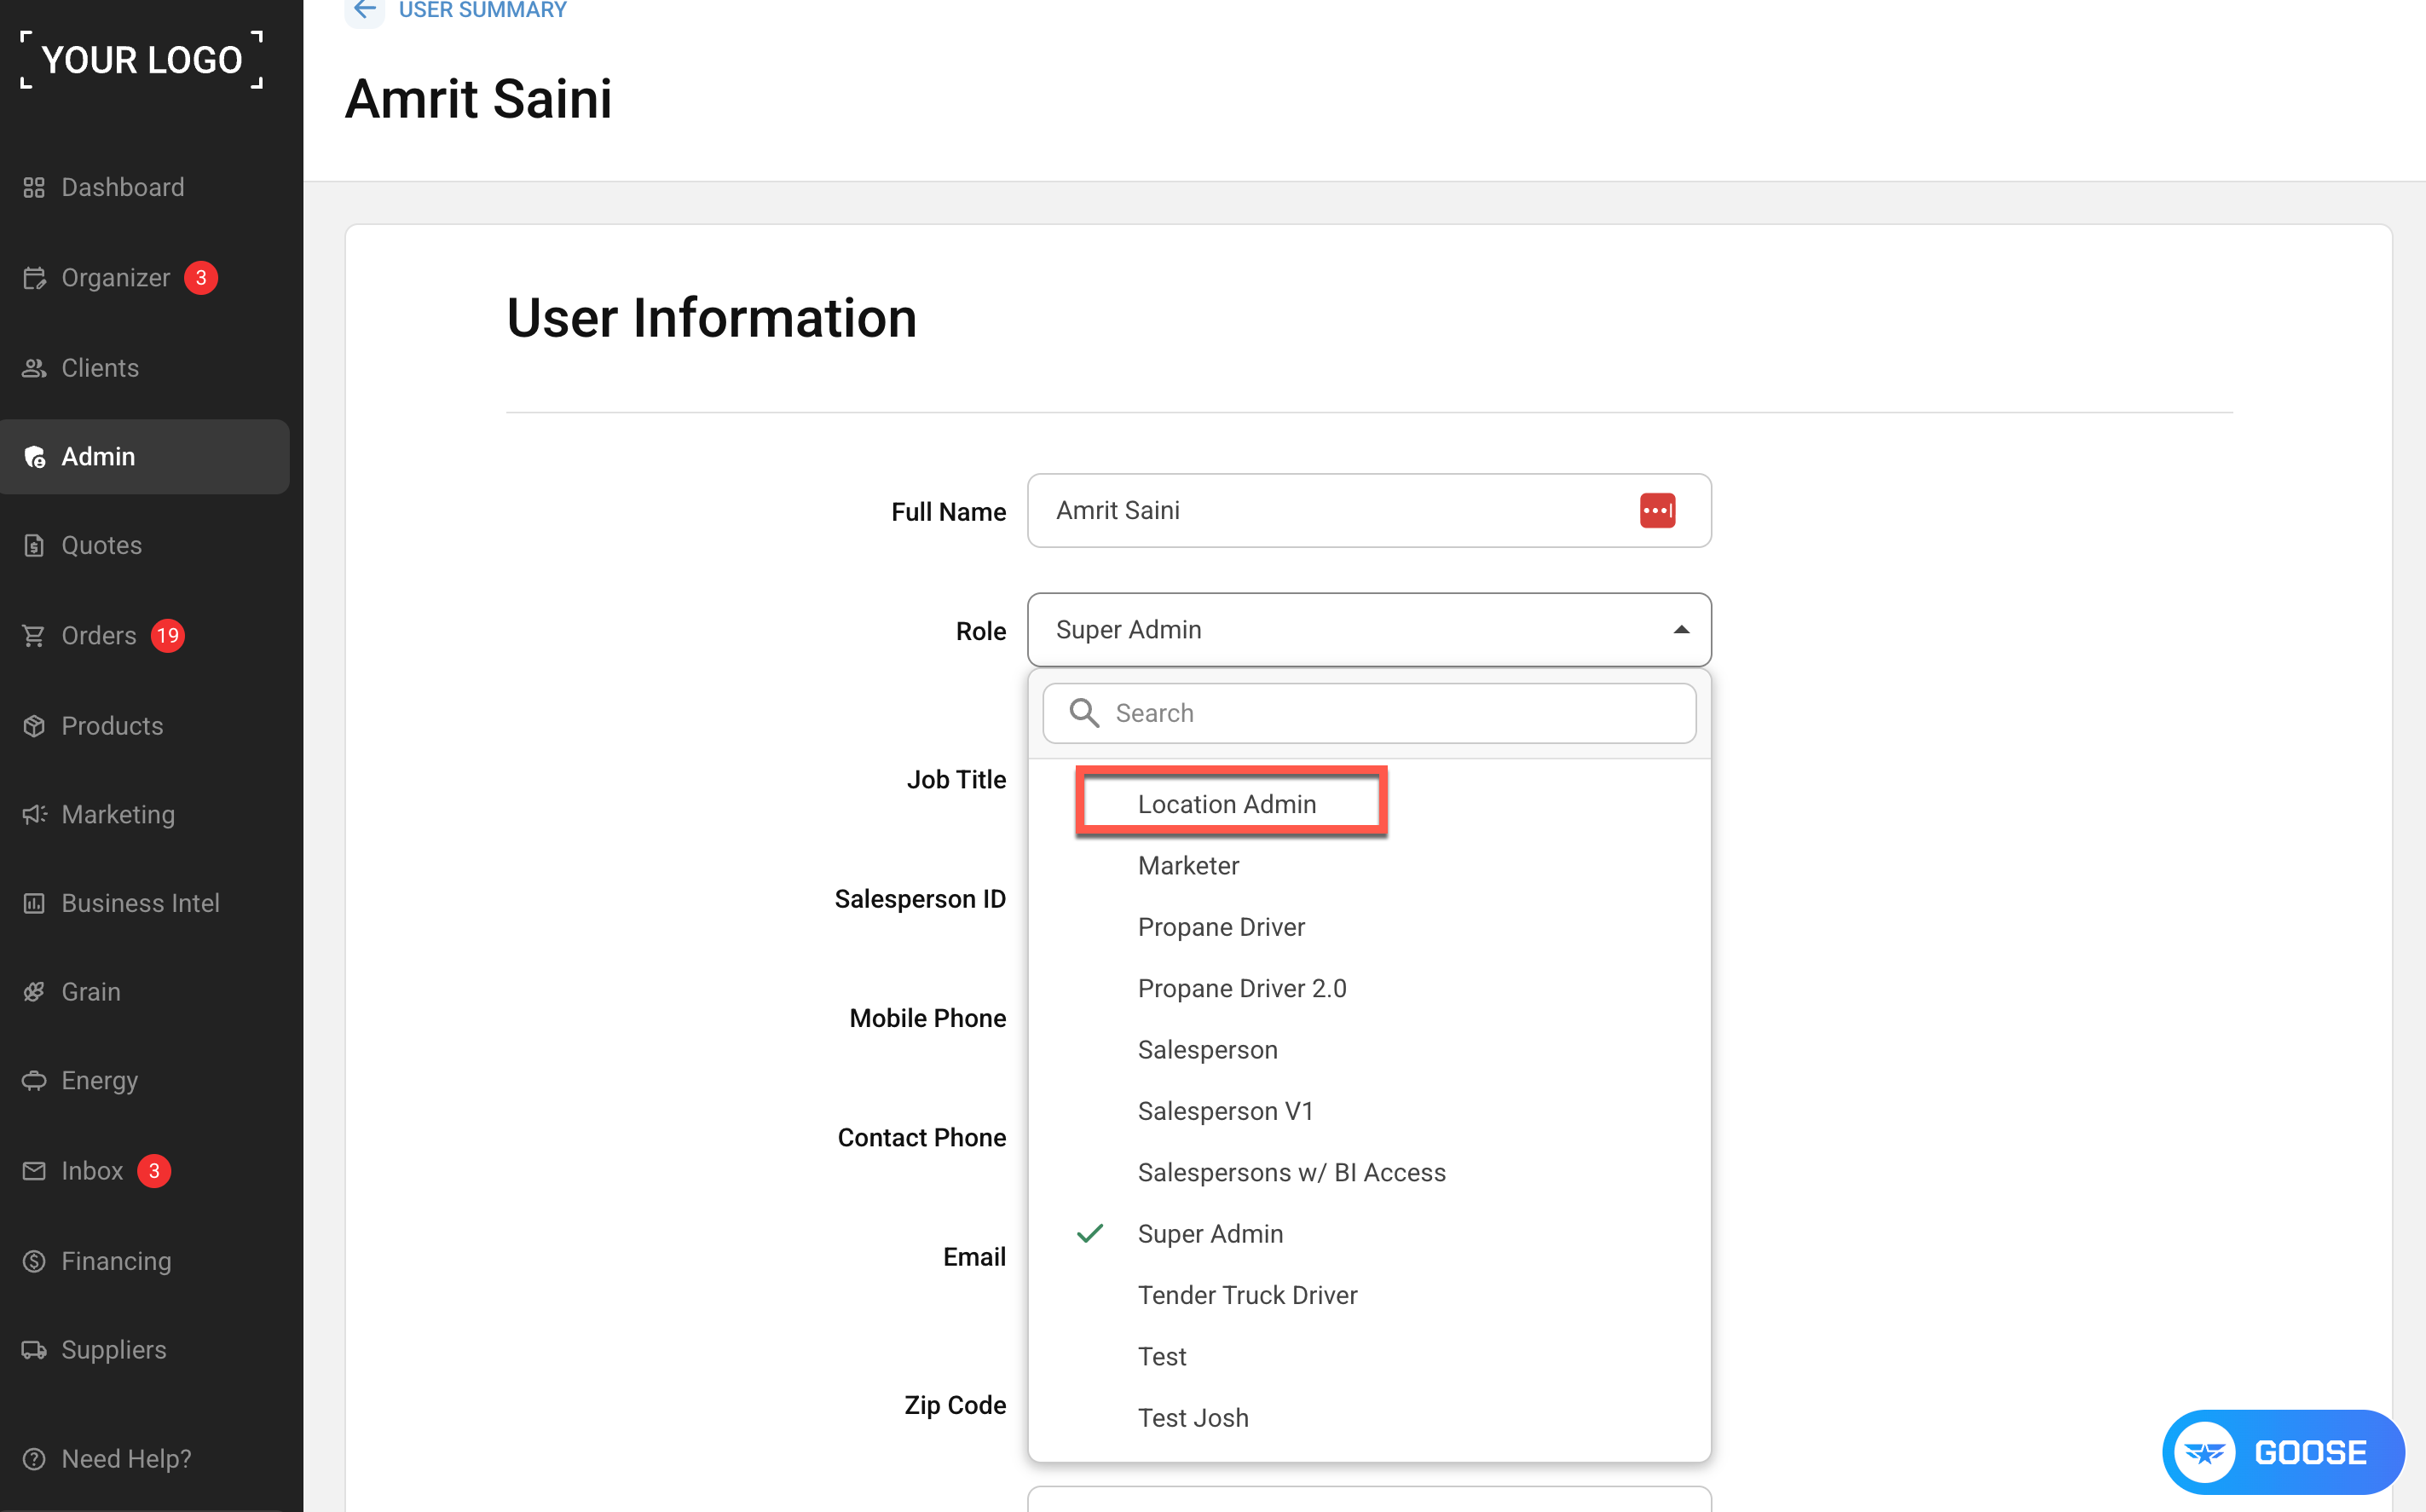Choose Salespersons w/ BI Access role
The height and width of the screenshot is (1512, 2426).
(1291, 1172)
